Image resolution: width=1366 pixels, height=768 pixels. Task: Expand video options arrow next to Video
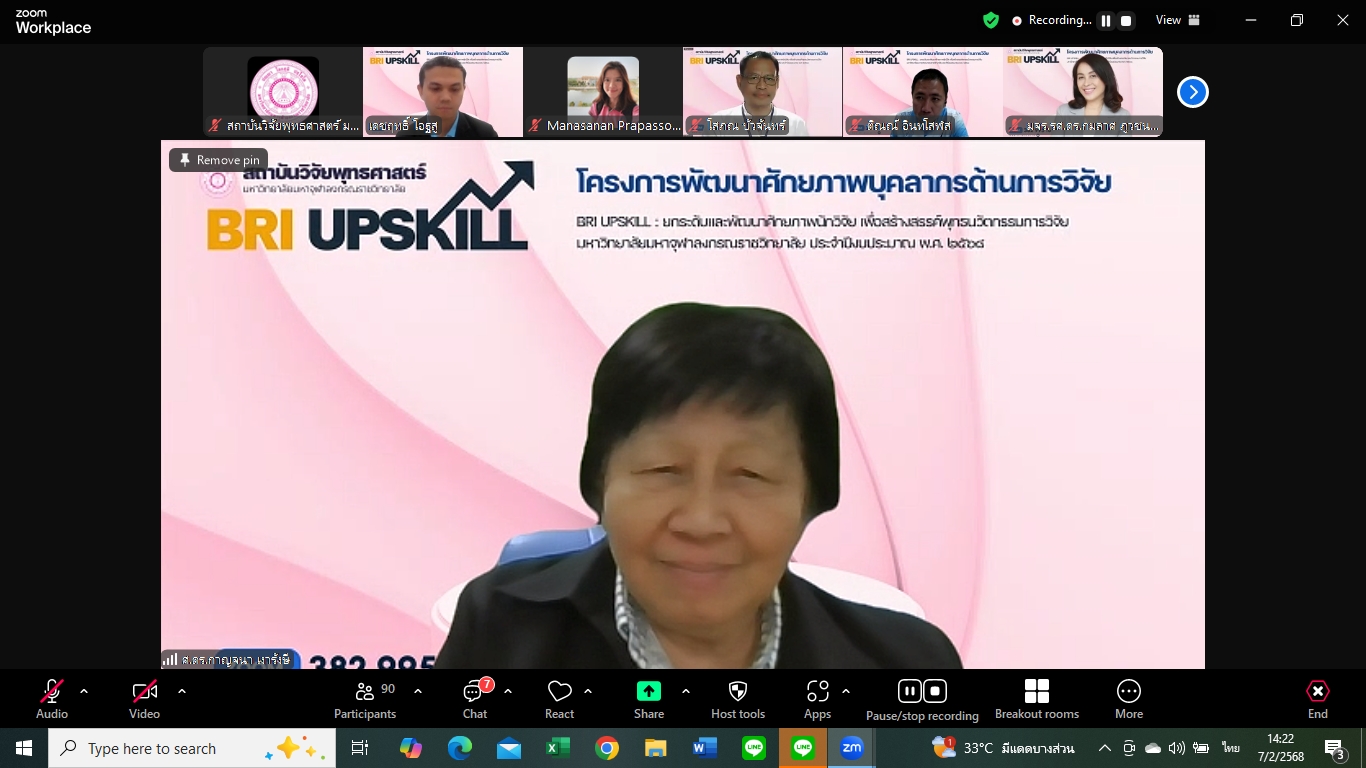pyautogui.click(x=182, y=691)
